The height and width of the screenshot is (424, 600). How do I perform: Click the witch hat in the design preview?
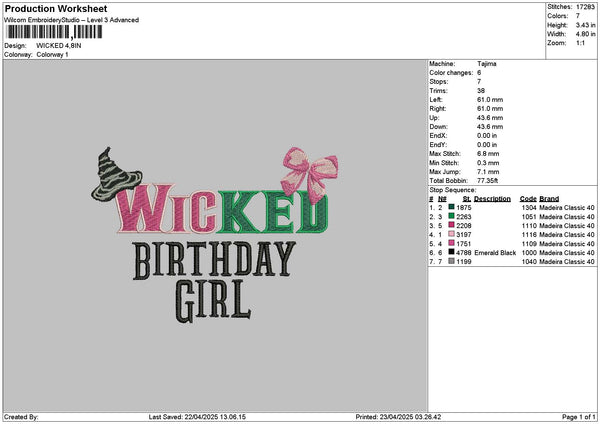[x=117, y=174]
